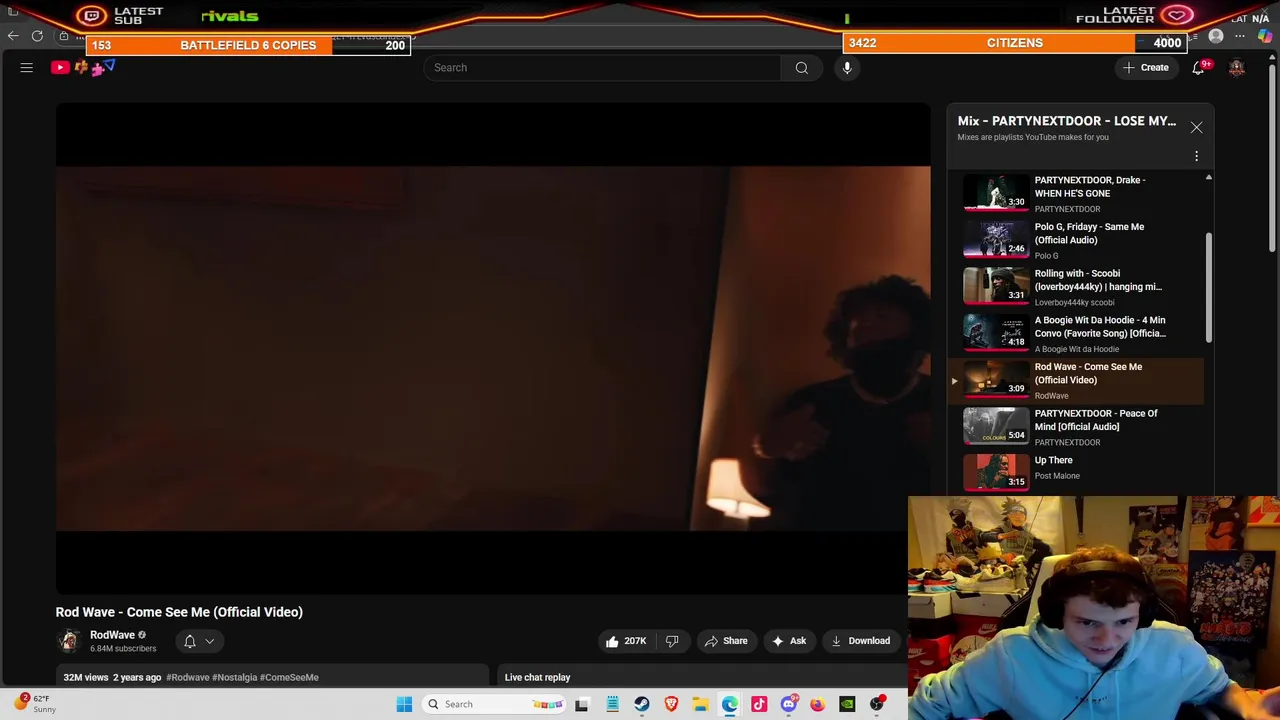Click the playlist panel scrollbar
Image resolution: width=1280 pixels, height=720 pixels.
click(x=1208, y=290)
